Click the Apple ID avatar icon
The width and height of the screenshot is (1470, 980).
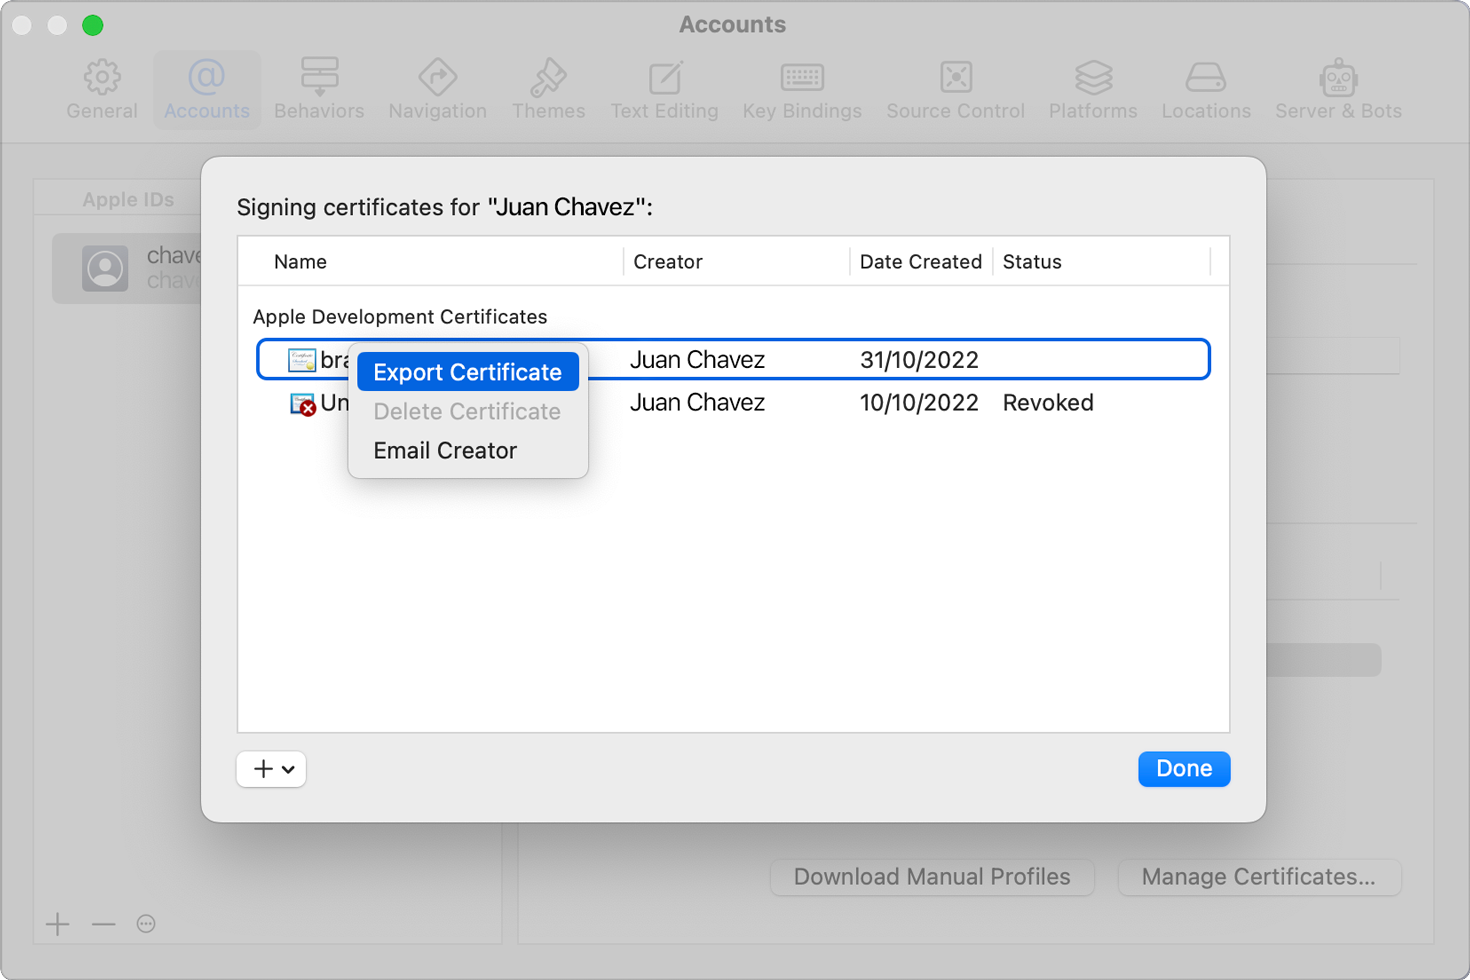coord(106,267)
